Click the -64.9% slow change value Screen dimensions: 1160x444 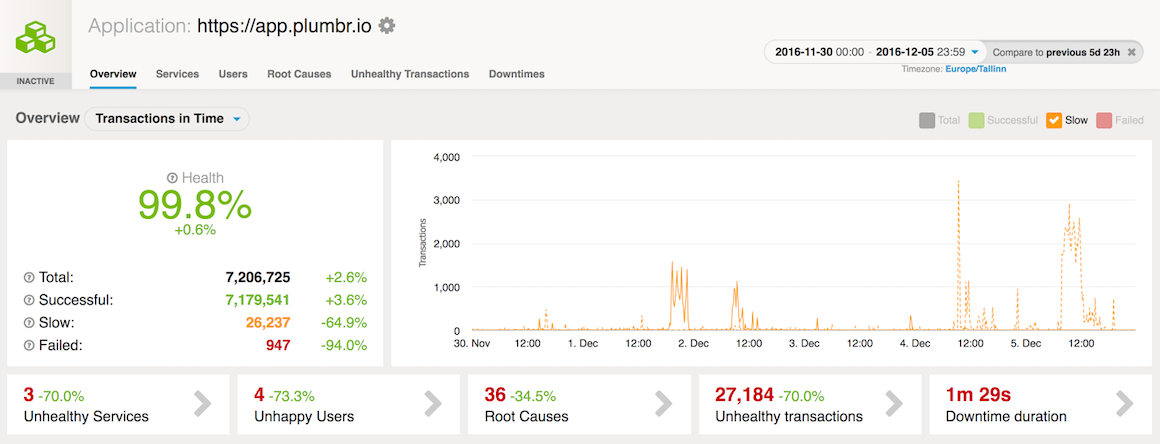click(x=344, y=323)
